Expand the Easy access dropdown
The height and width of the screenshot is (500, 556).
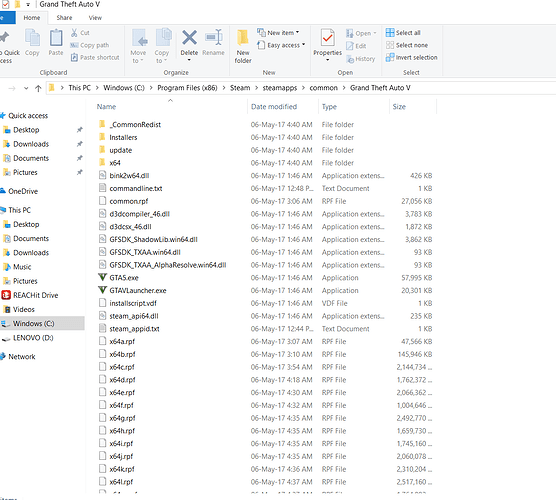pos(281,45)
